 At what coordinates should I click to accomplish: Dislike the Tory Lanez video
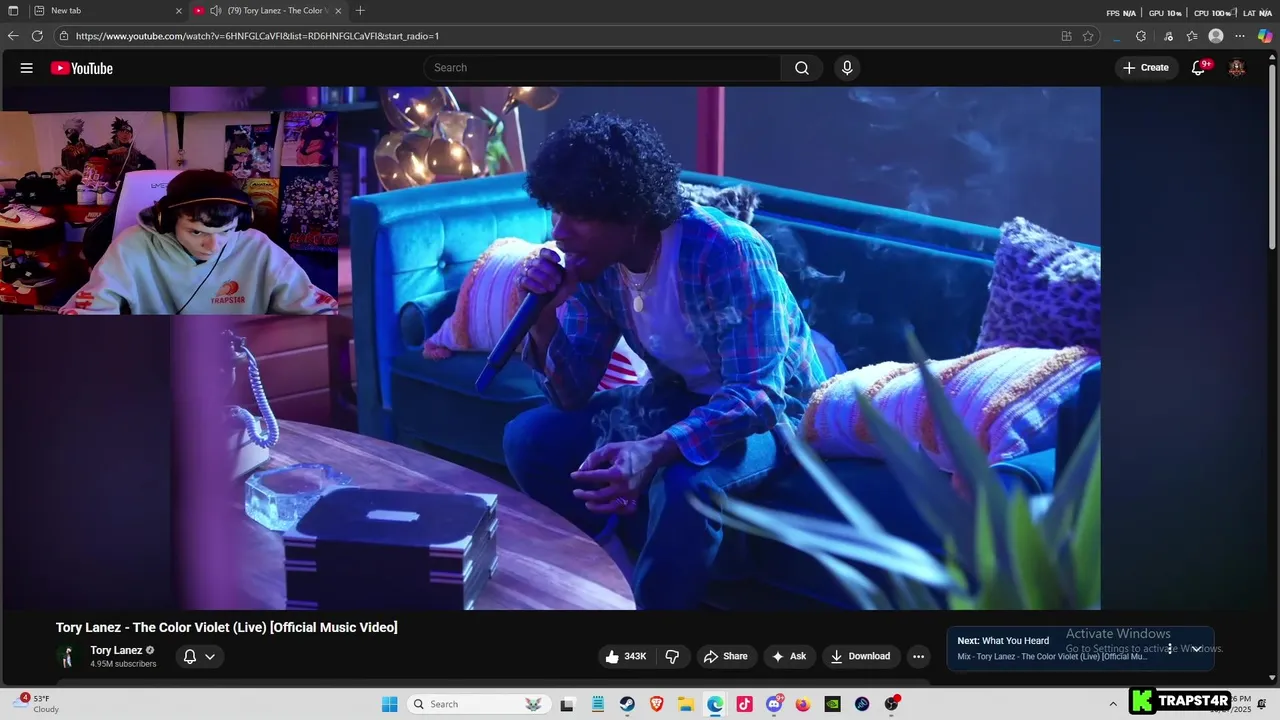pyautogui.click(x=672, y=656)
